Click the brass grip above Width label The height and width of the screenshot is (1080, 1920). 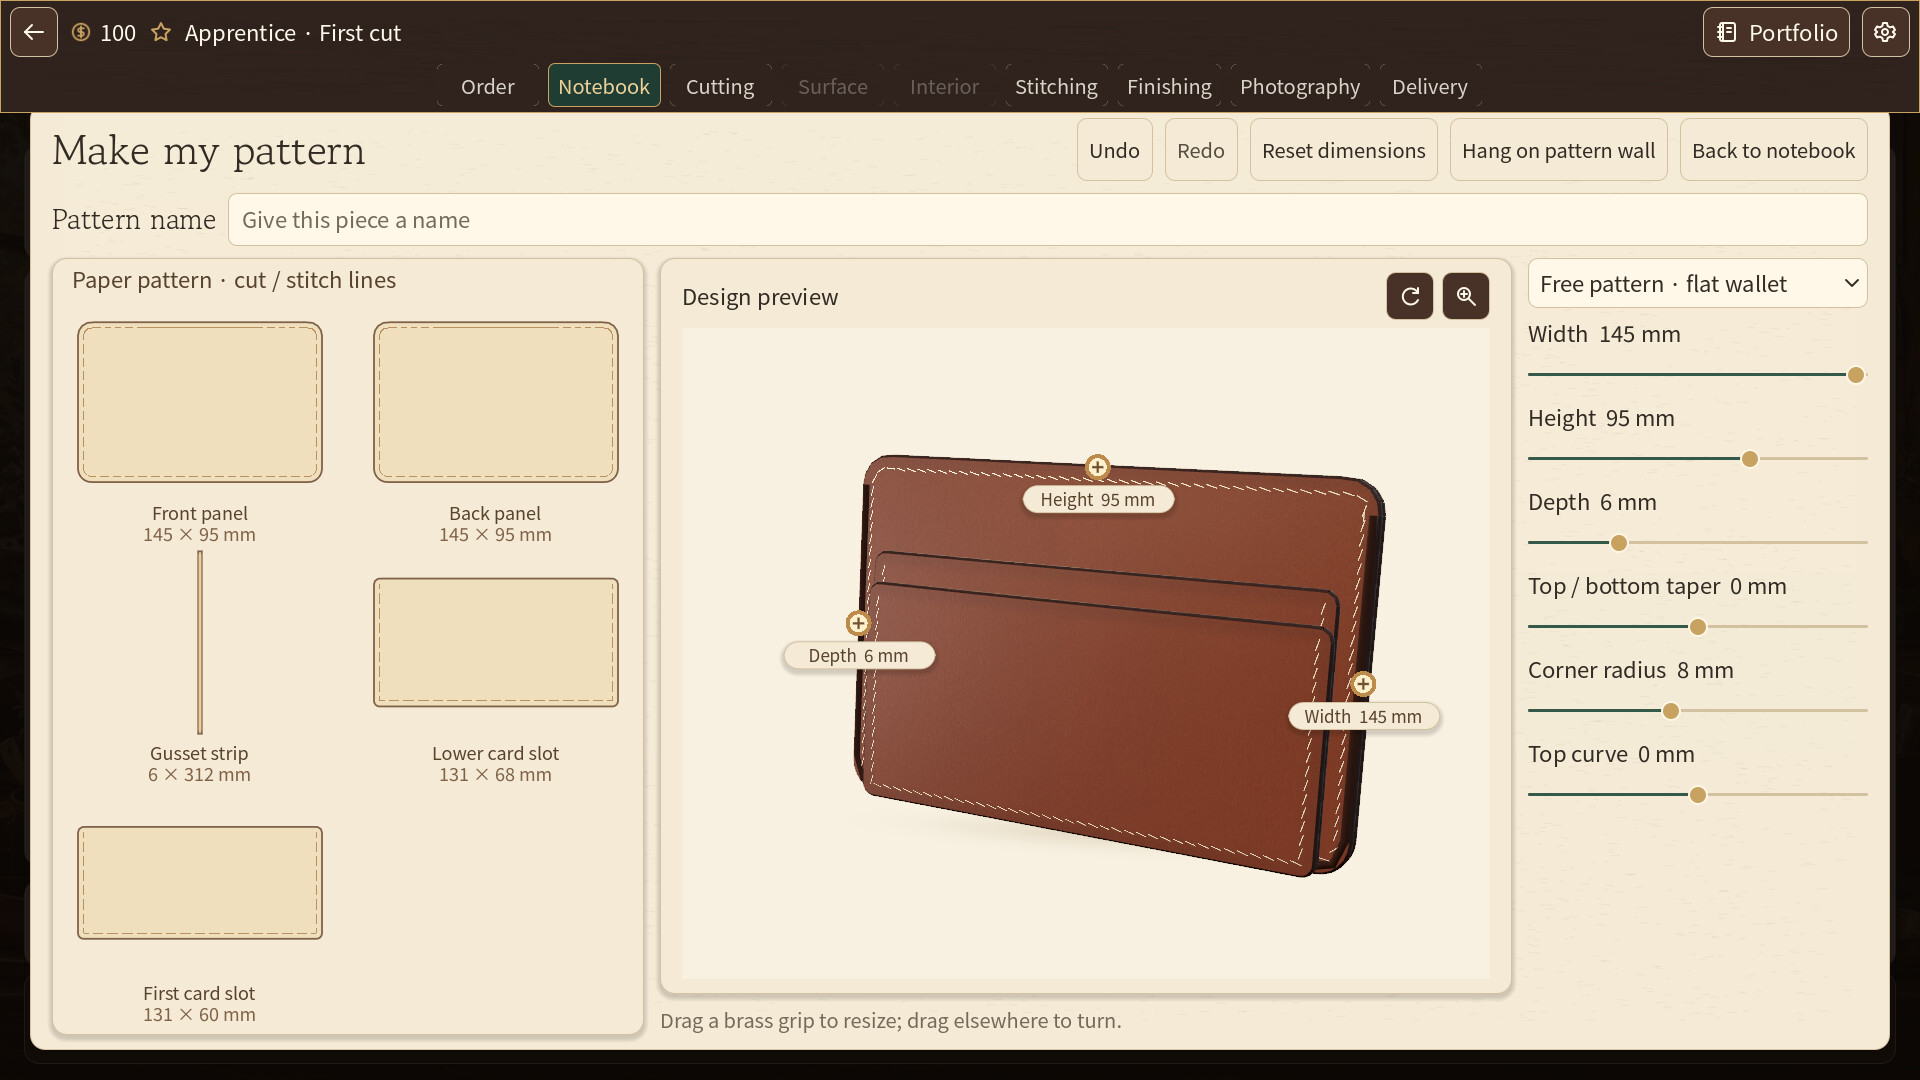(x=1363, y=684)
